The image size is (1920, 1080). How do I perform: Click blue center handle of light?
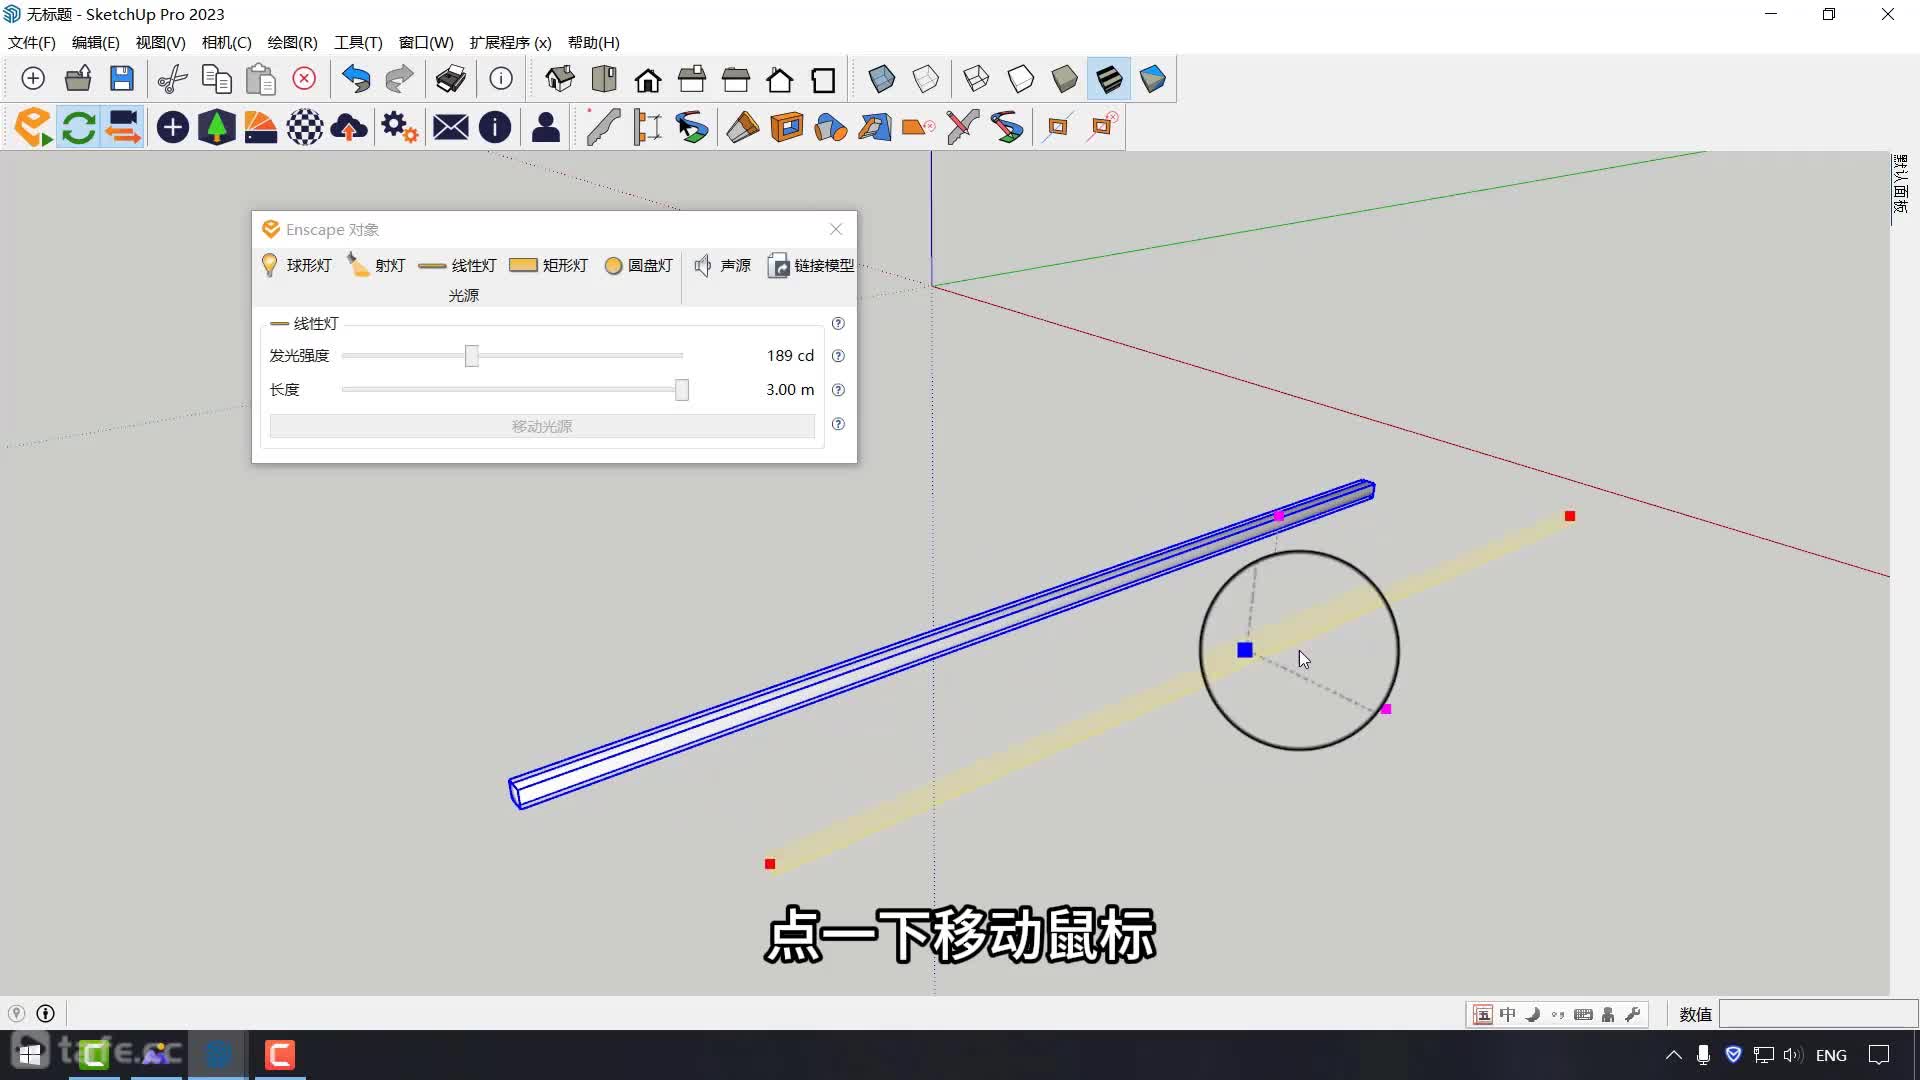(x=1245, y=650)
